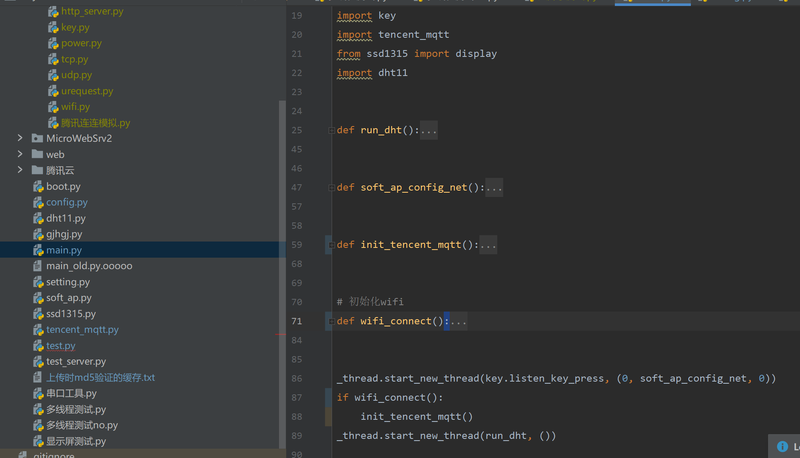Click 'import dht11' on line 22
Image resolution: width=800 pixels, height=458 pixels.
pyautogui.click(x=372, y=73)
